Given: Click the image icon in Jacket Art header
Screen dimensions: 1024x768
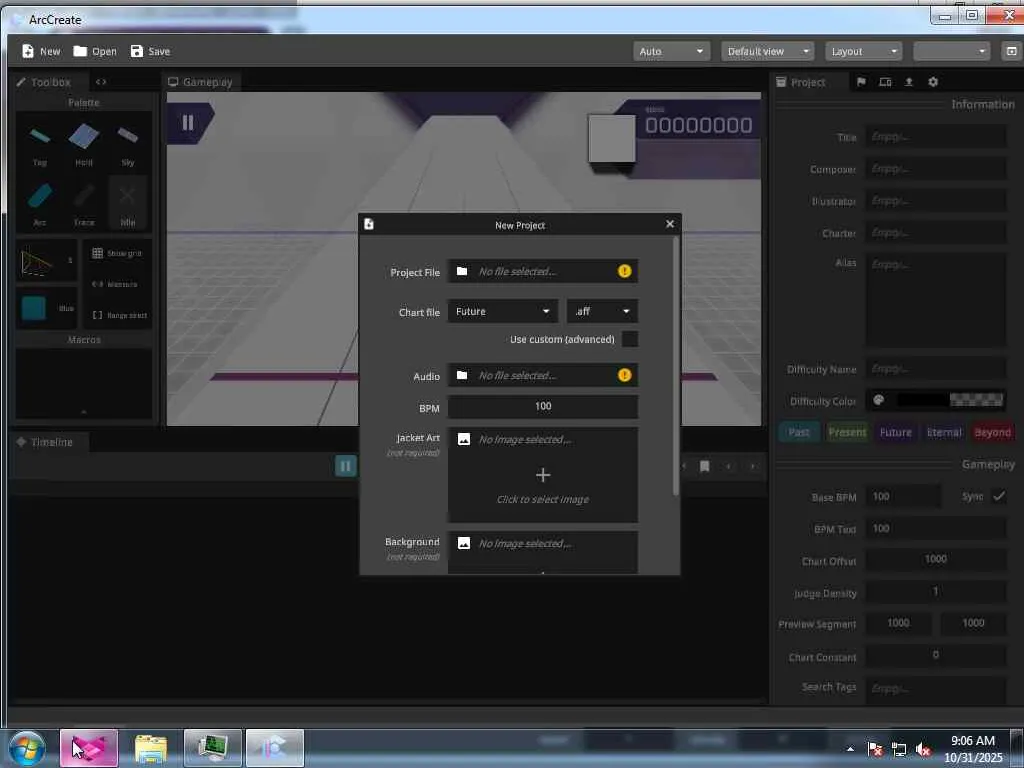Looking at the screenshot, I should point(464,439).
